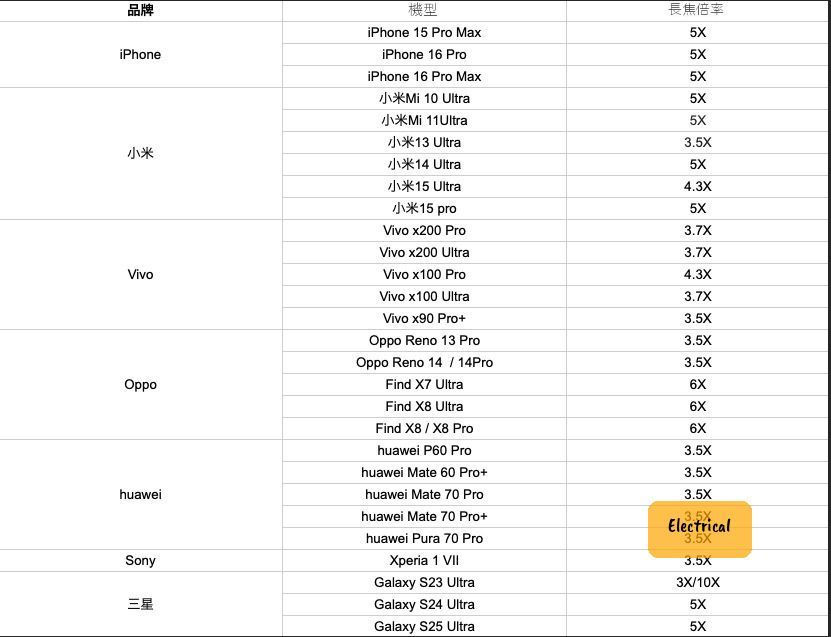
Task: Select the iPhone brand cell
Action: tap(140, 54)
